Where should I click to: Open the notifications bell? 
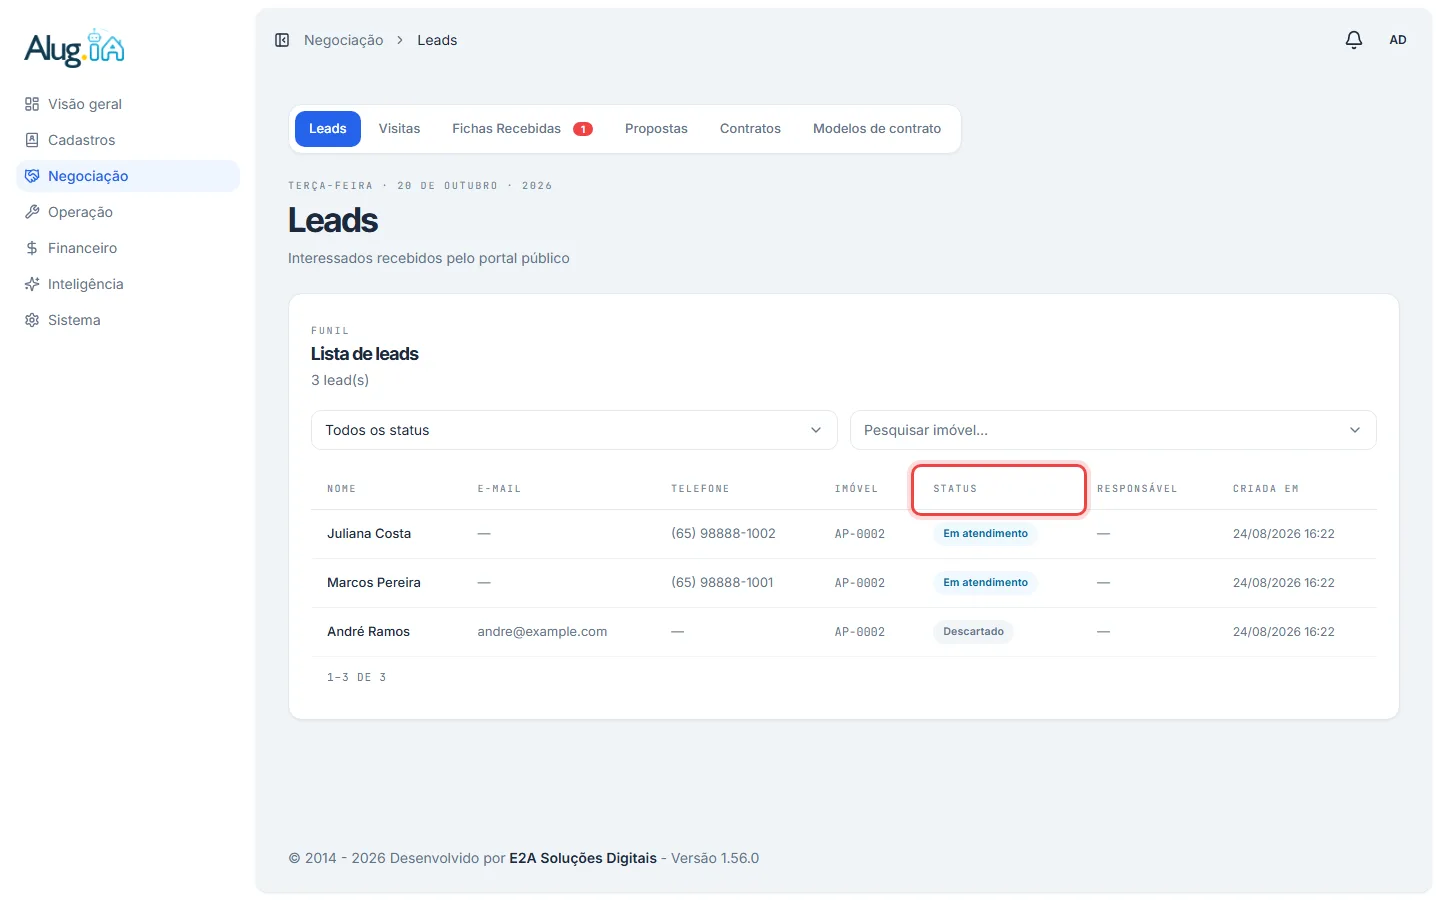click(1354, 40)
